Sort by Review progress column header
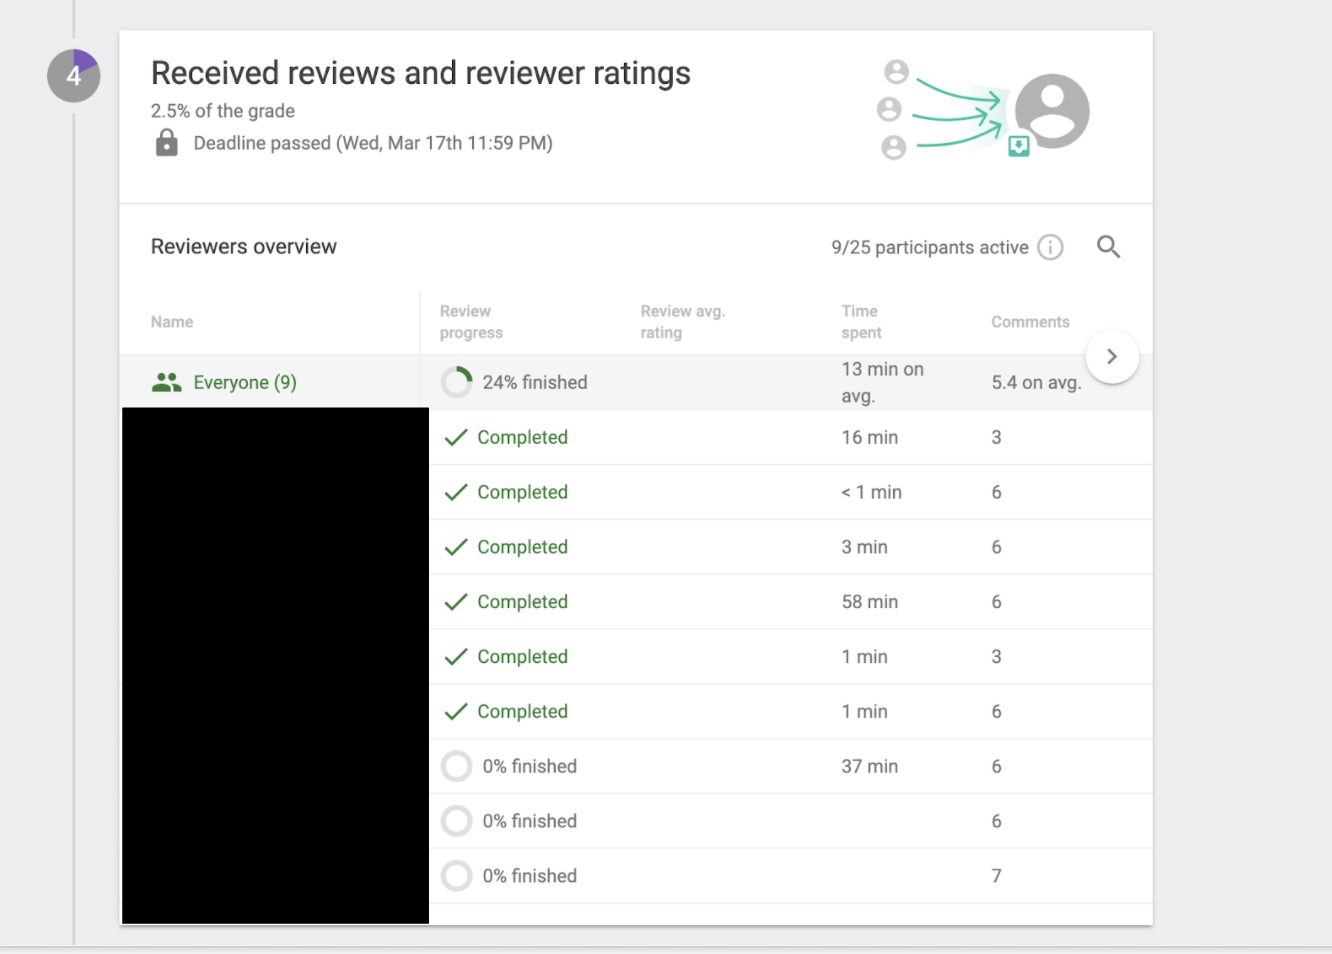This screenshot has width=1332, height=954. (471, 322)
